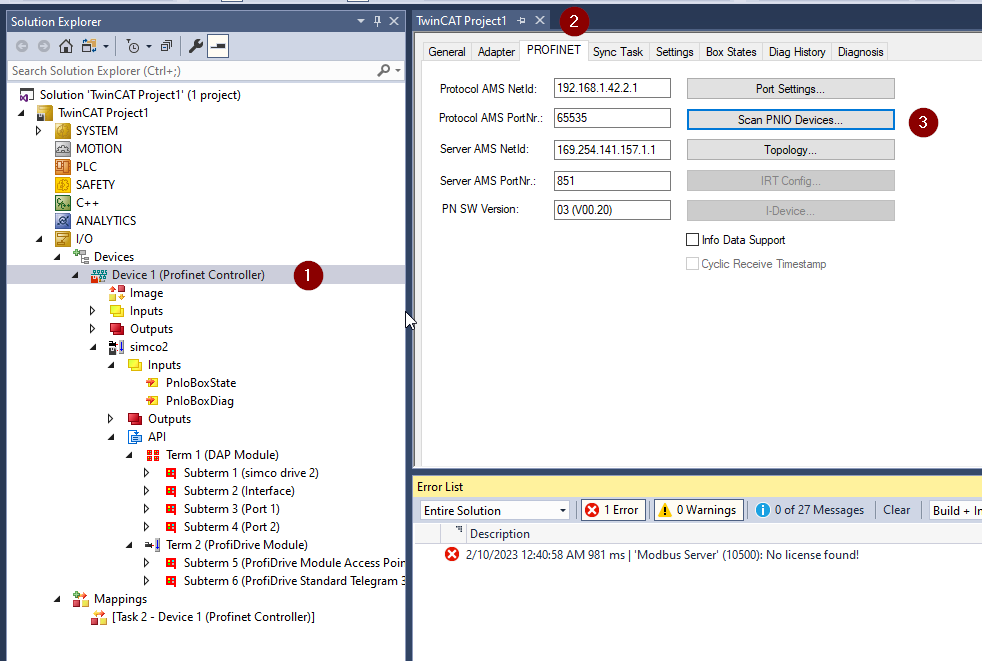The image size is (982, 661).
Task: Open the Diag History tab
Action: [797, 52]
